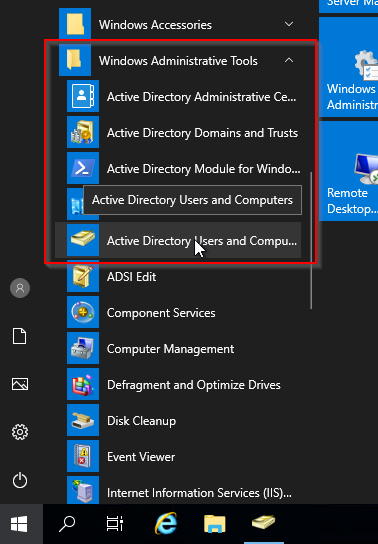
Task: Open Settings gear in Start sidebar
Action: click(x=20, y=432)
